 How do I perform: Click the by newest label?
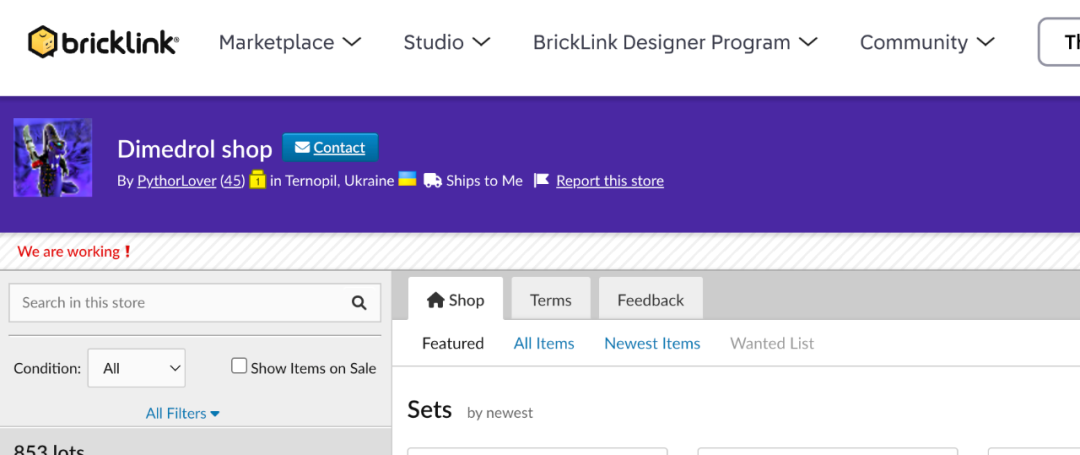point(500,413)
